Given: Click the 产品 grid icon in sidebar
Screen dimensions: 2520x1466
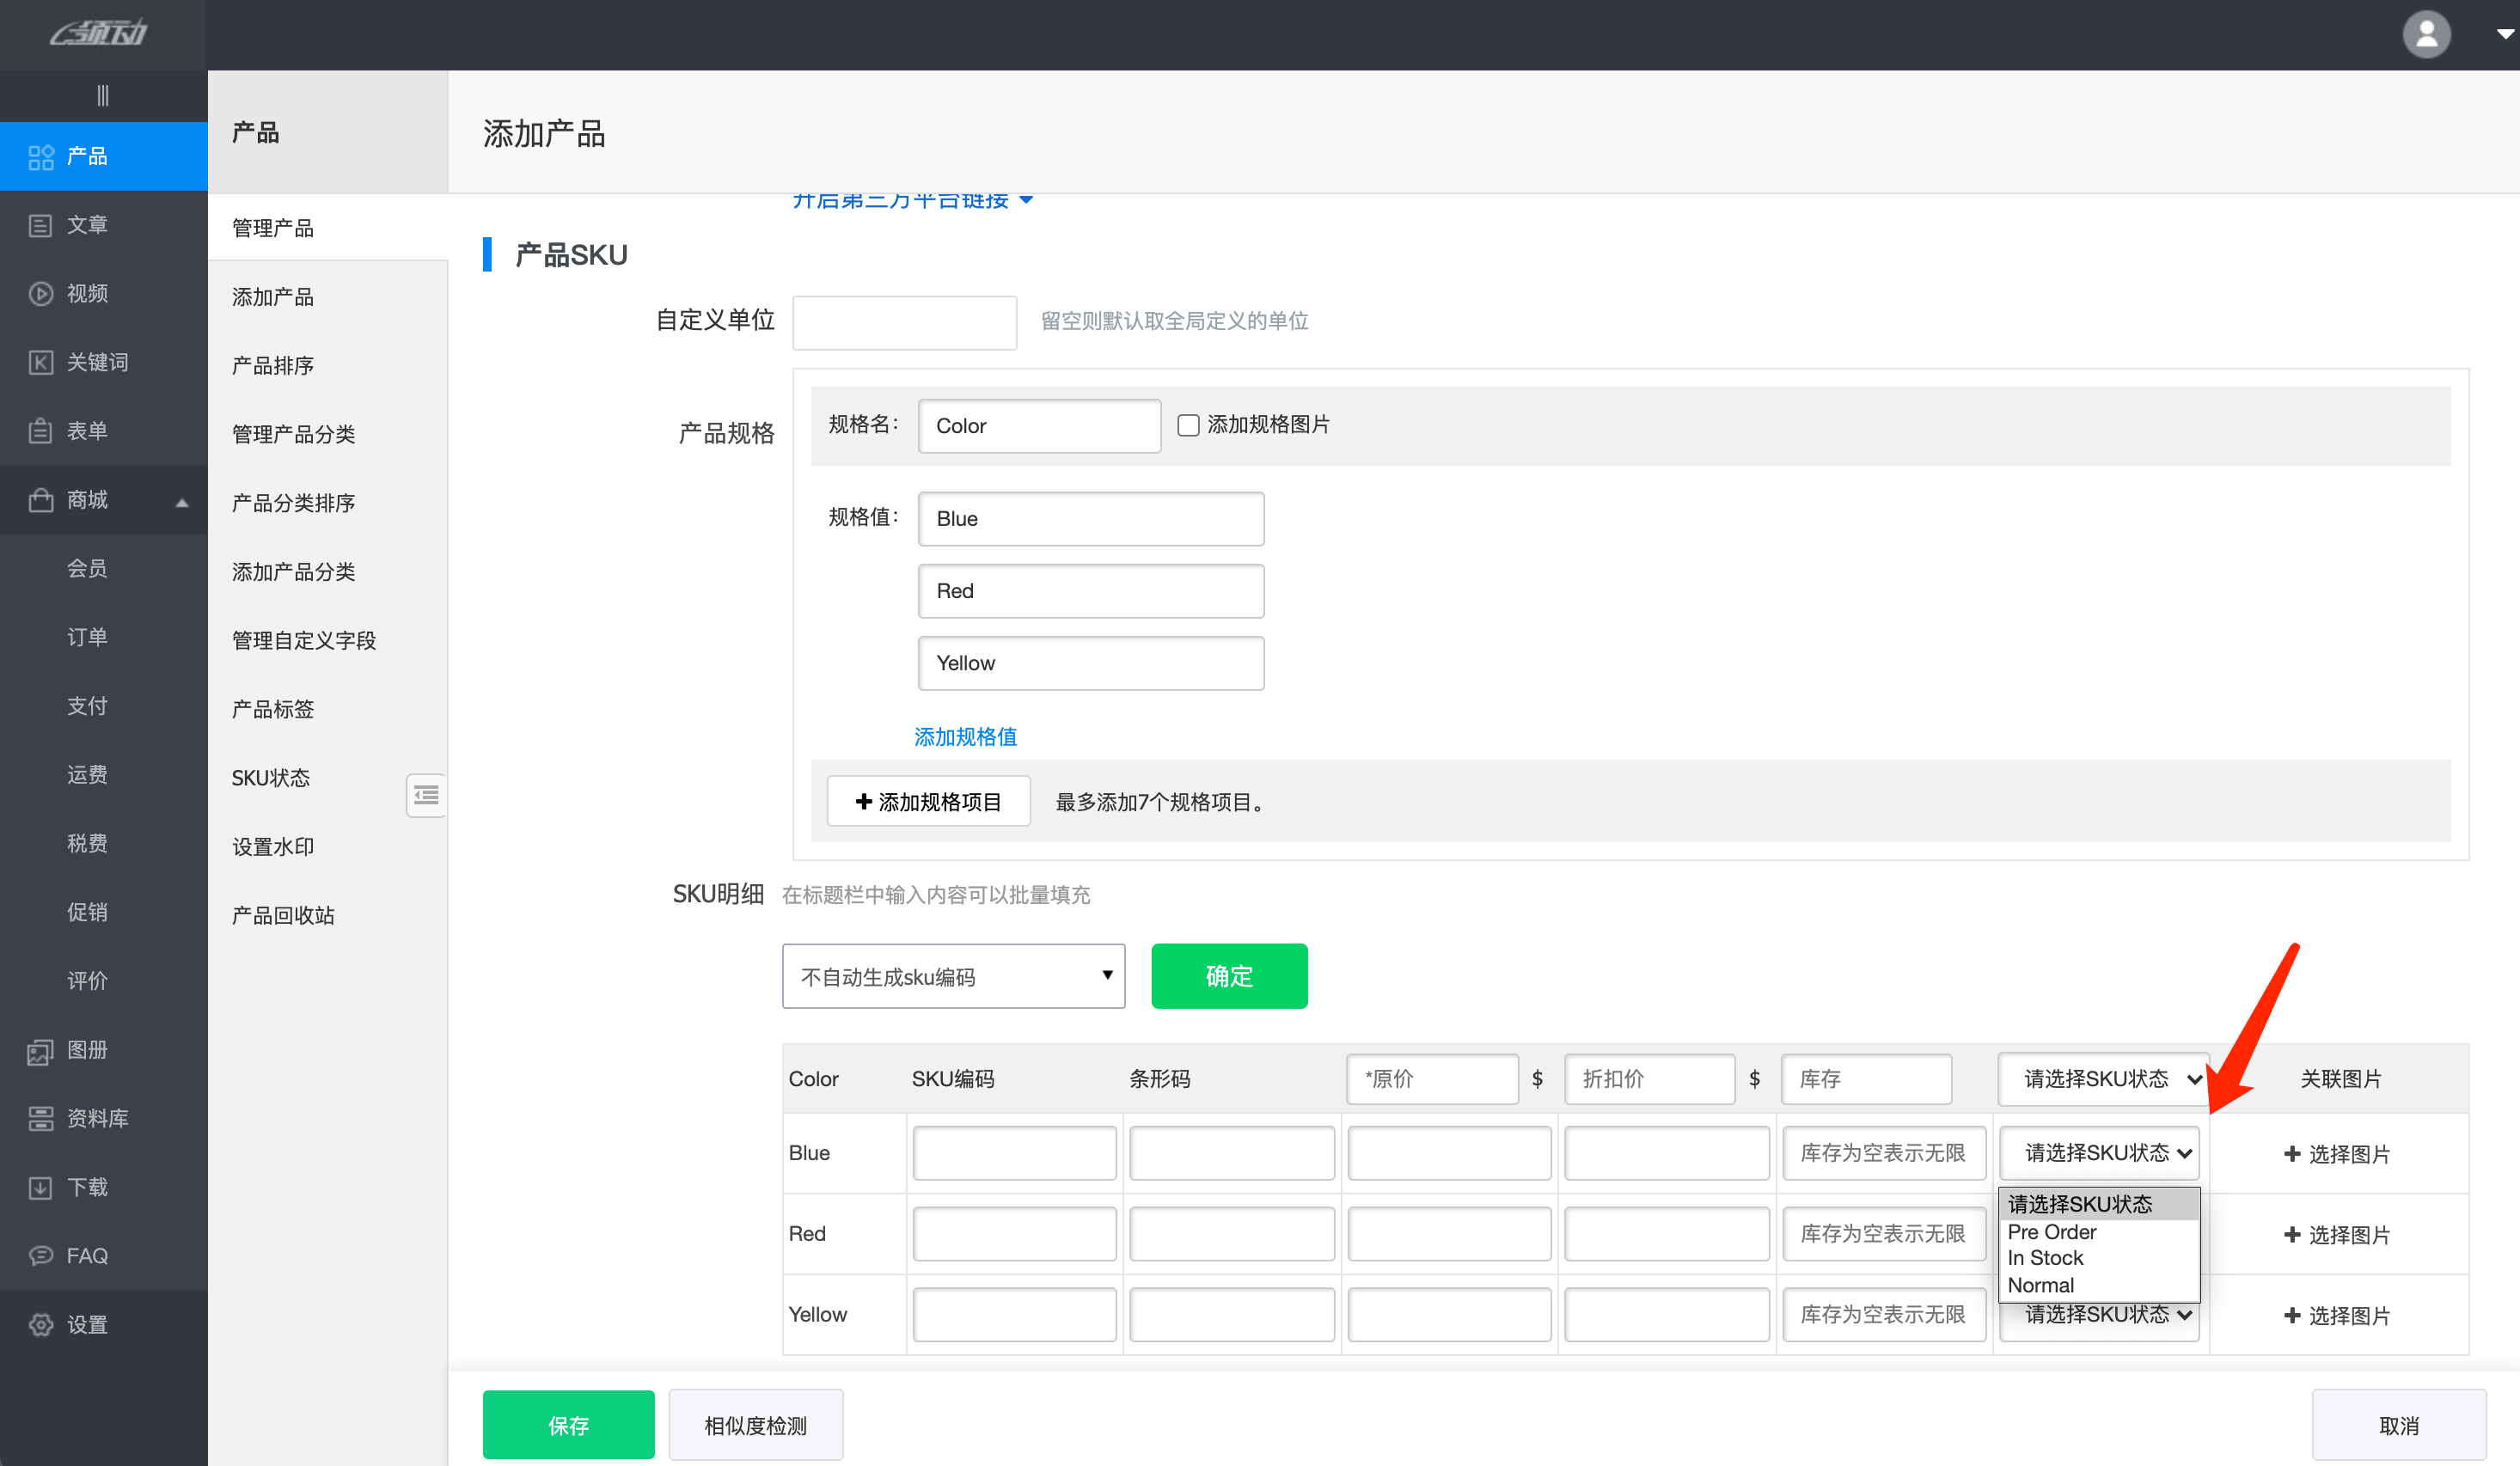Looking at the screenshot, I should [x=40, y=157].
